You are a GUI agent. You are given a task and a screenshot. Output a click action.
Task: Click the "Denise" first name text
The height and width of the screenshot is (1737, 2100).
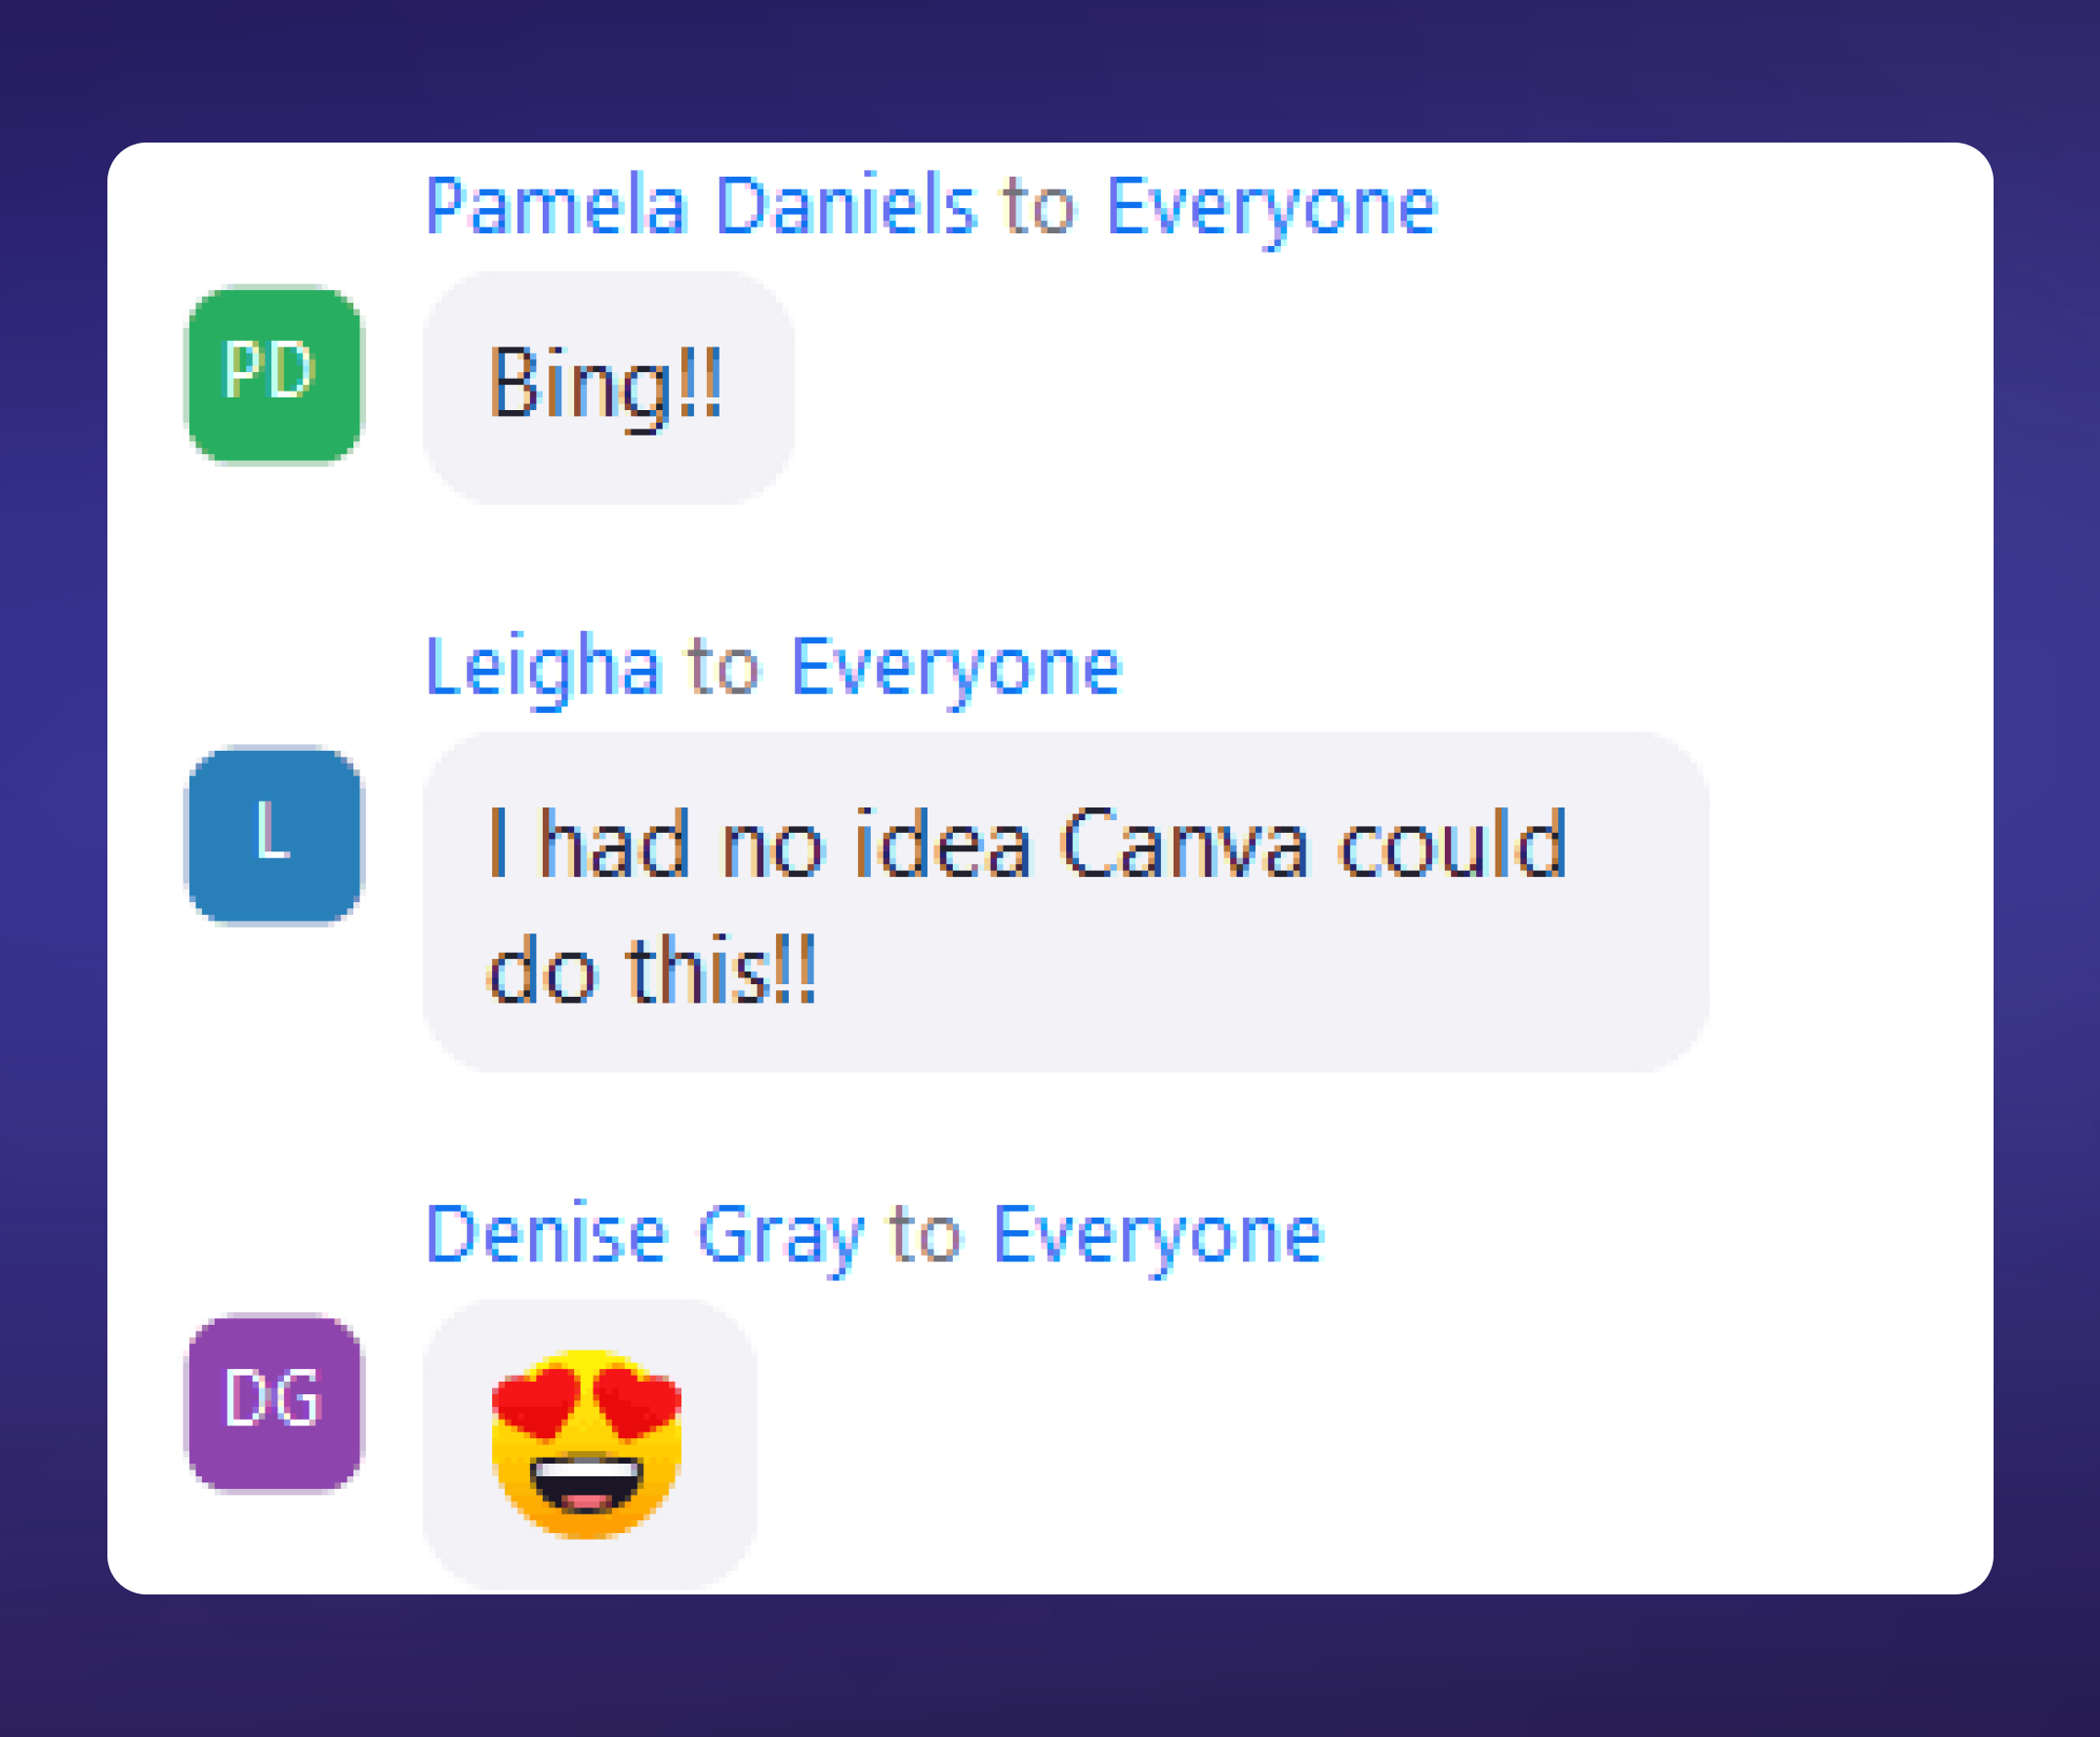click(546, 1234)
